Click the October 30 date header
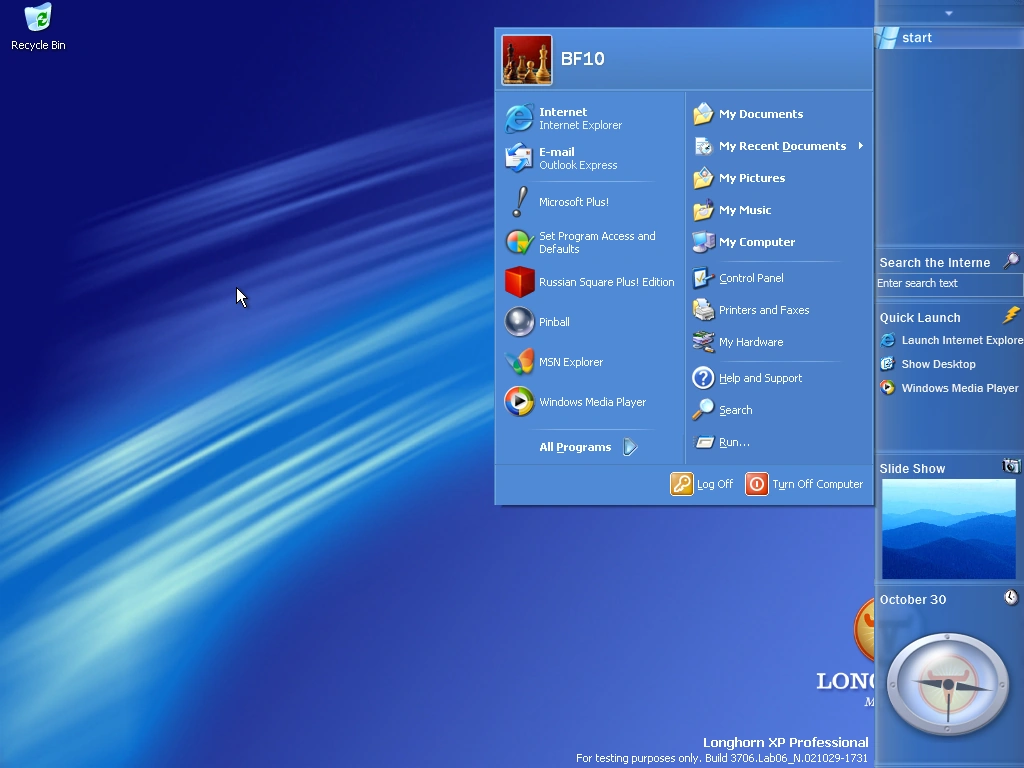The image size is (1024, 768). [912, 600]
